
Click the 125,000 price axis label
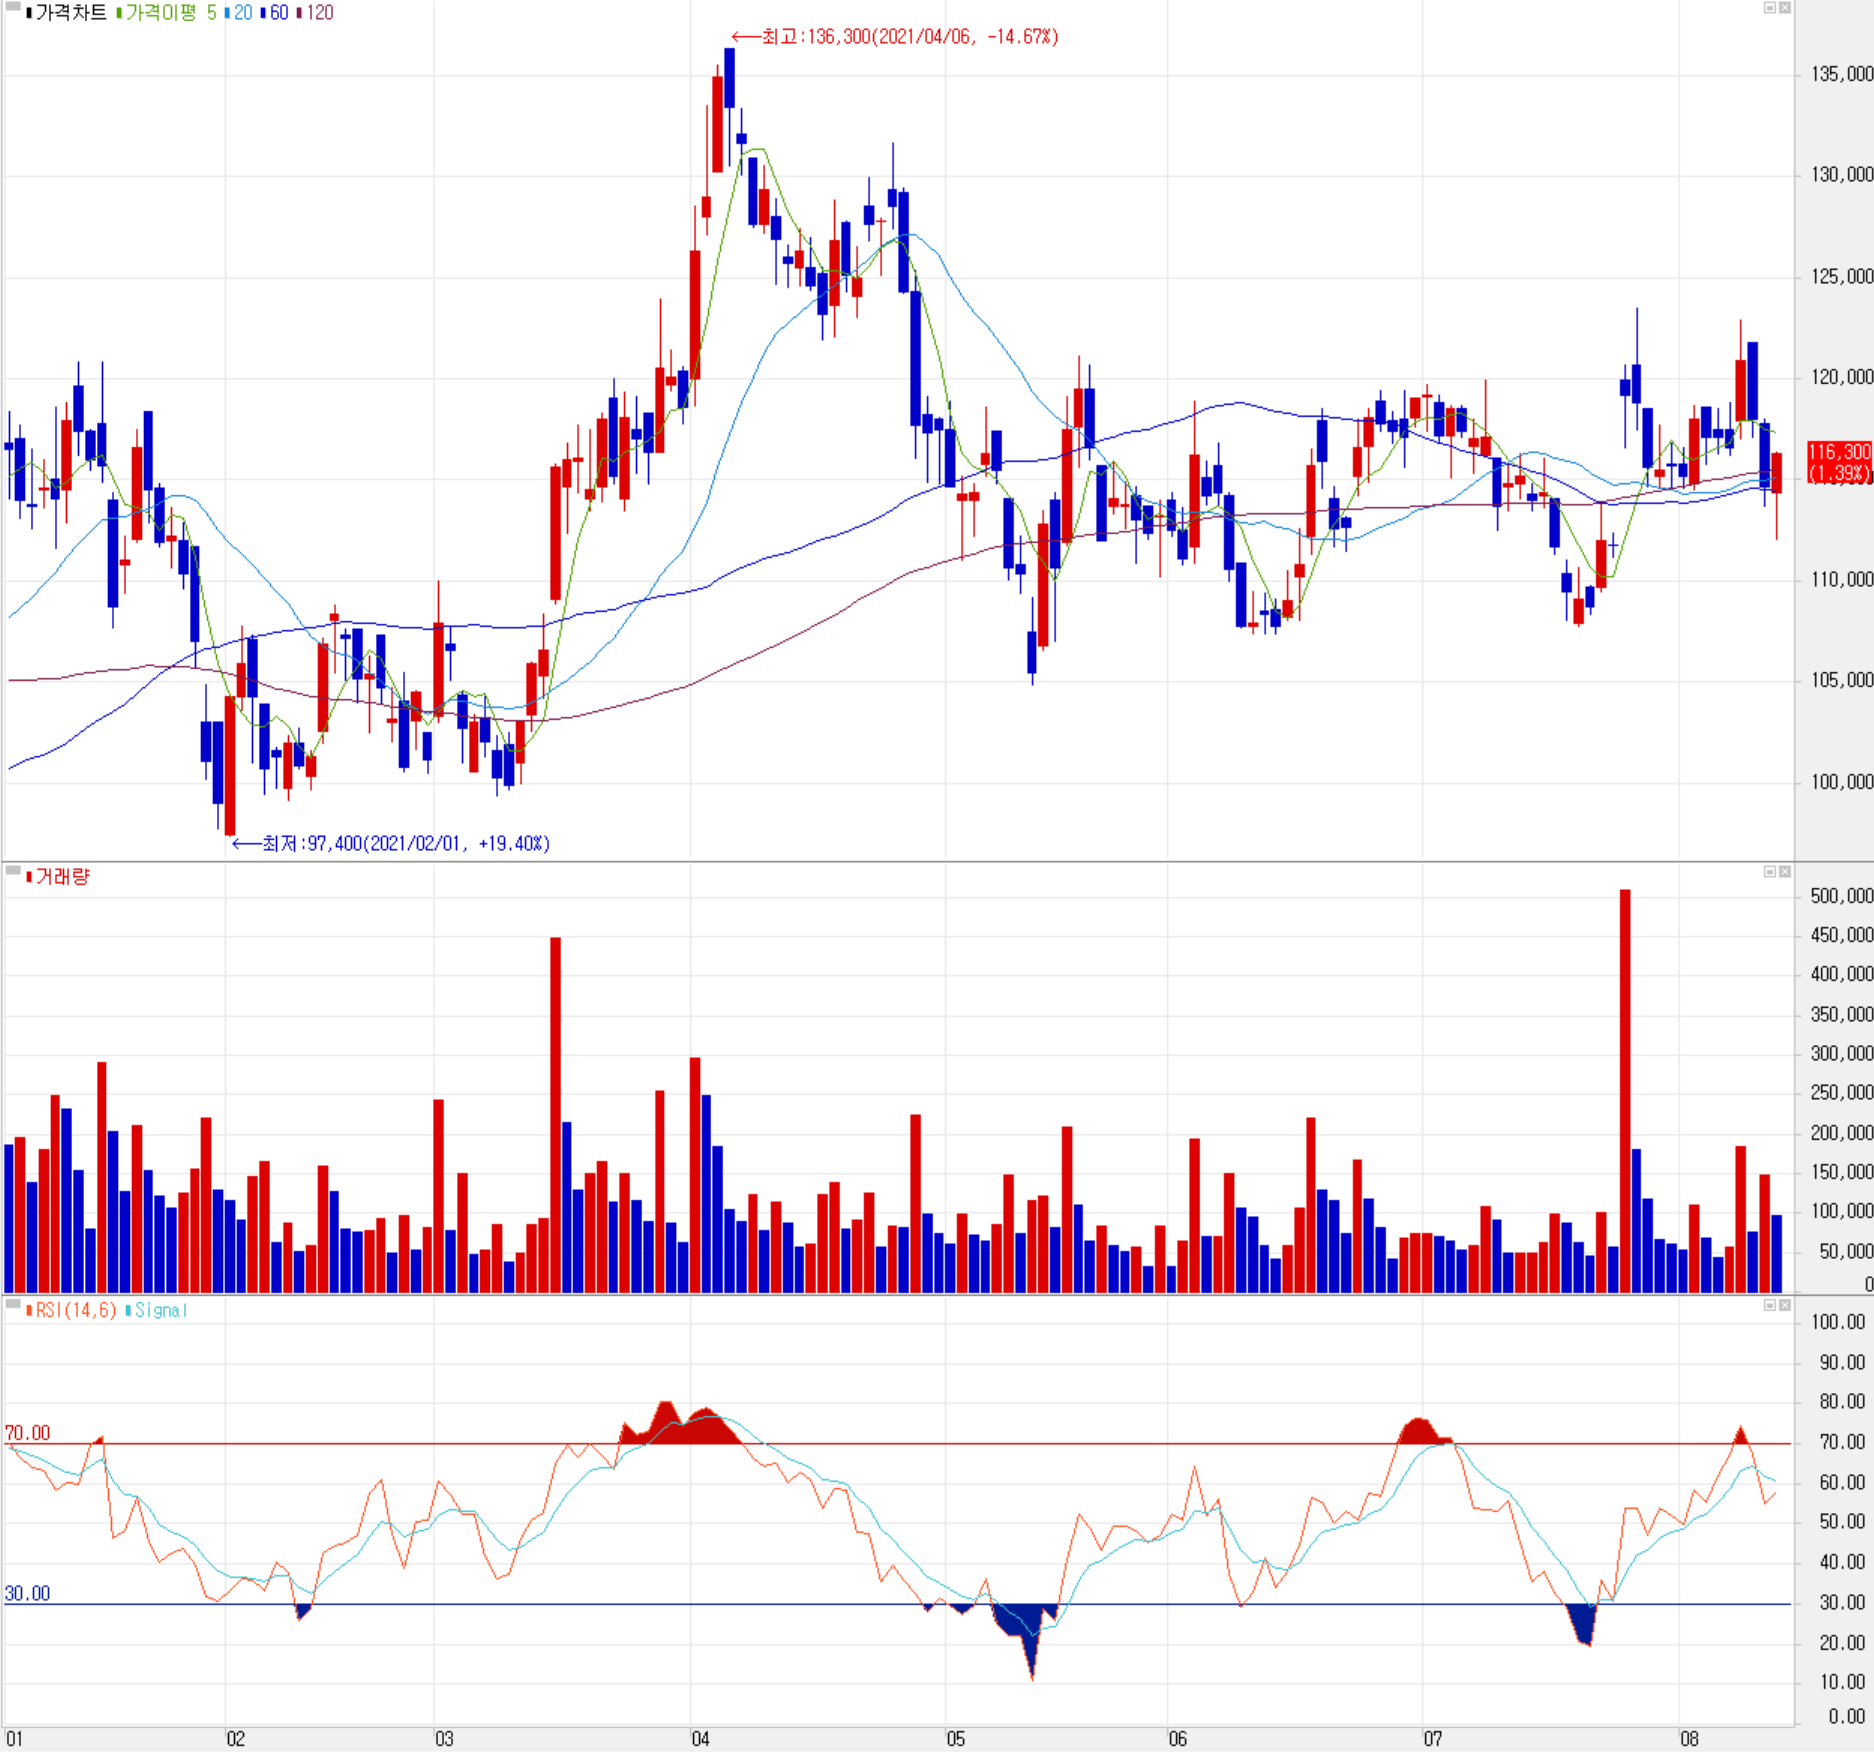[x=1841, y=276]
